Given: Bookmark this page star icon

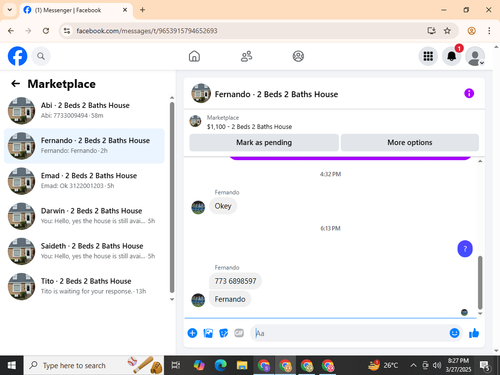Looking at the screenshot, I should click(x=447, y=31).
